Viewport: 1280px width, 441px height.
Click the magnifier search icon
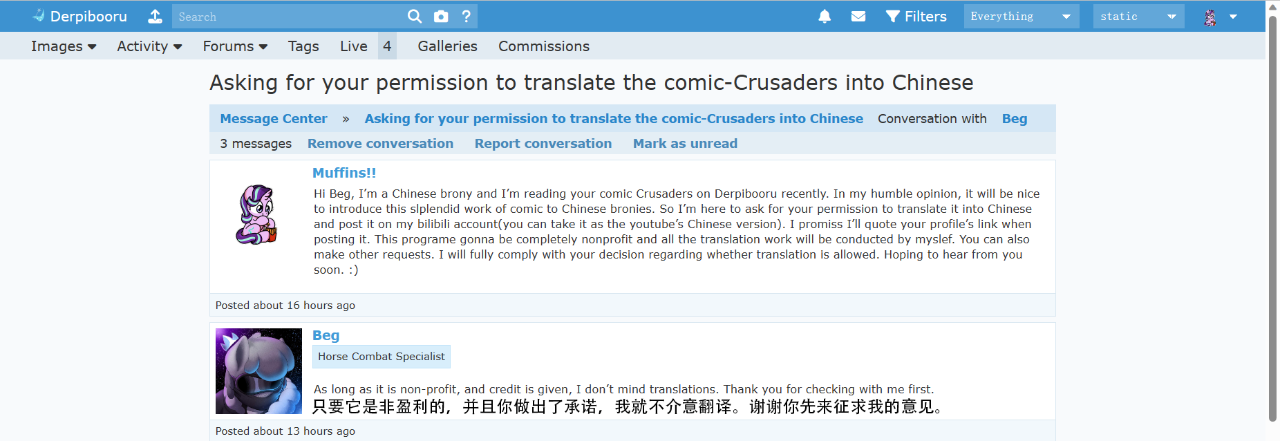(x=415, y=16)
